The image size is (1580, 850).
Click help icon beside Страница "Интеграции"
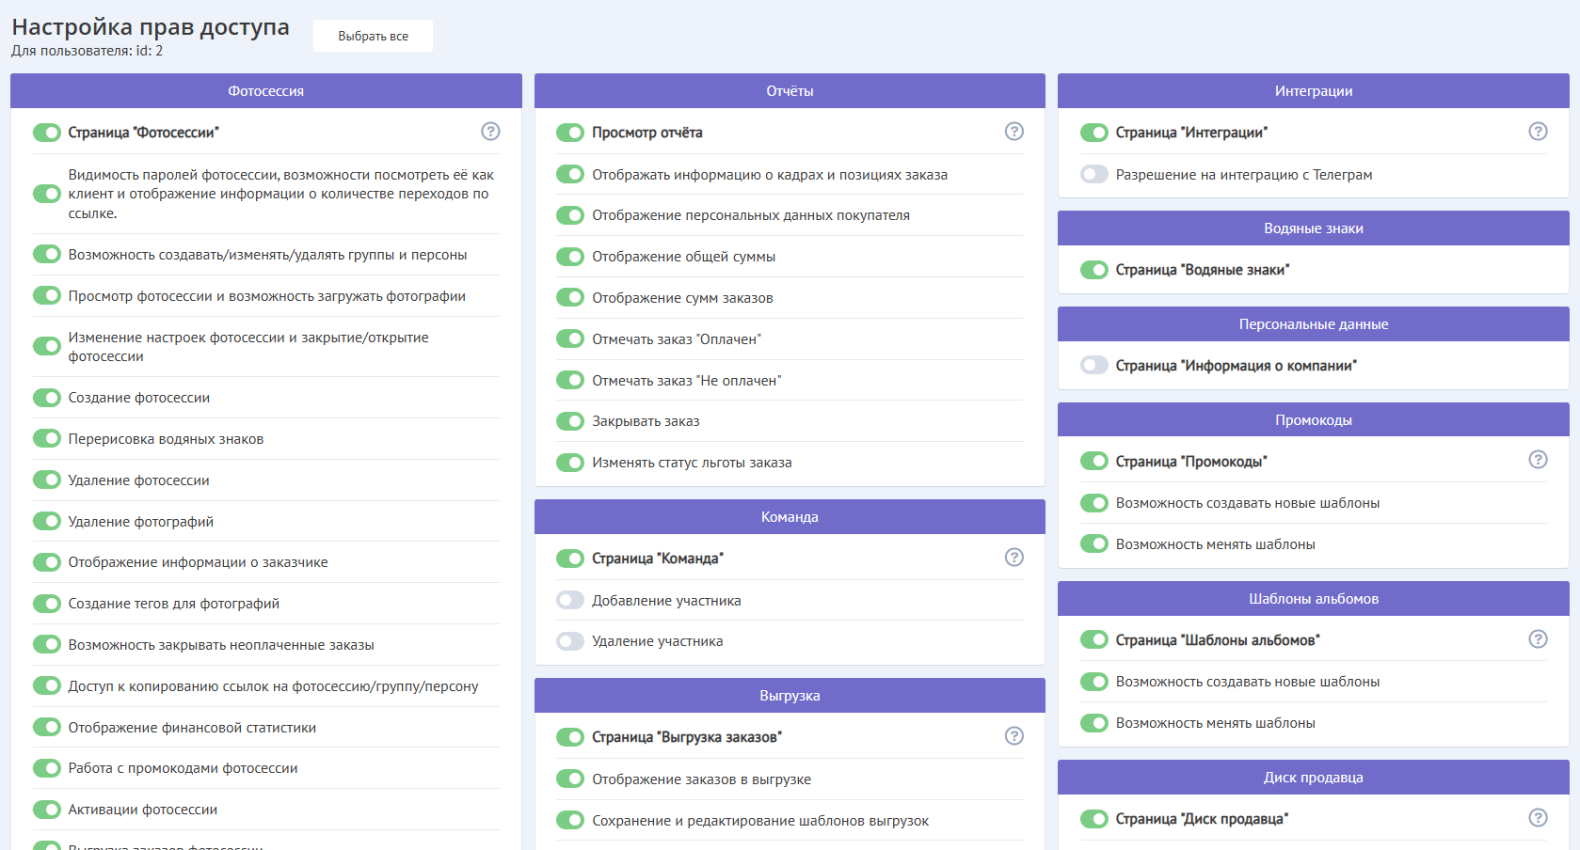[1538, 131]
